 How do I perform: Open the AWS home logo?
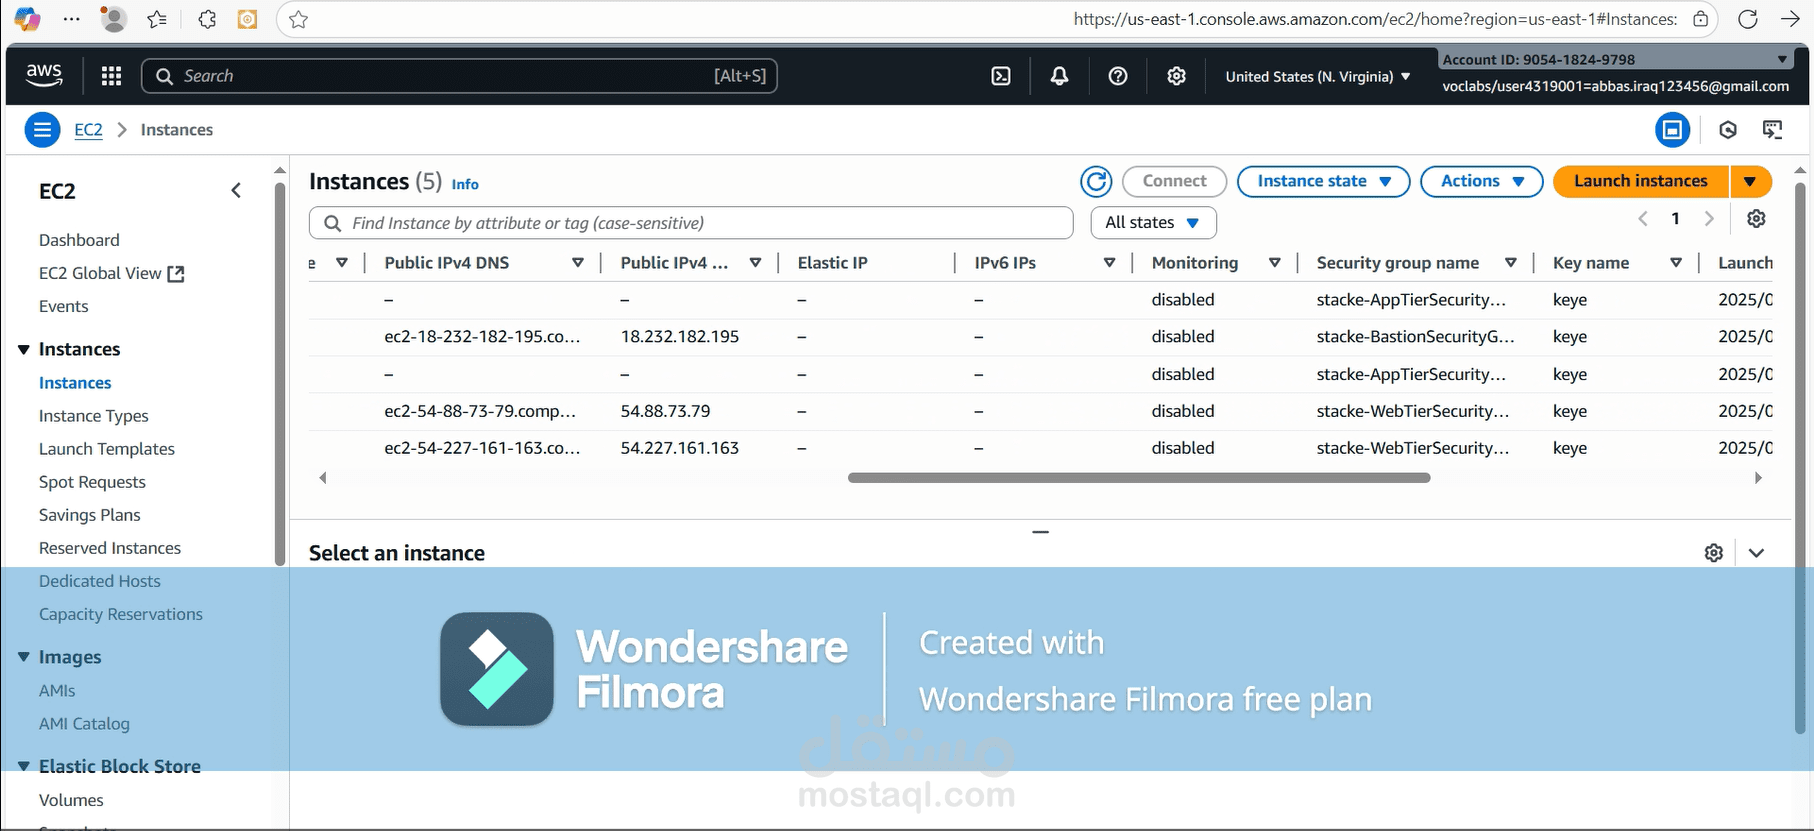(44, 75)
